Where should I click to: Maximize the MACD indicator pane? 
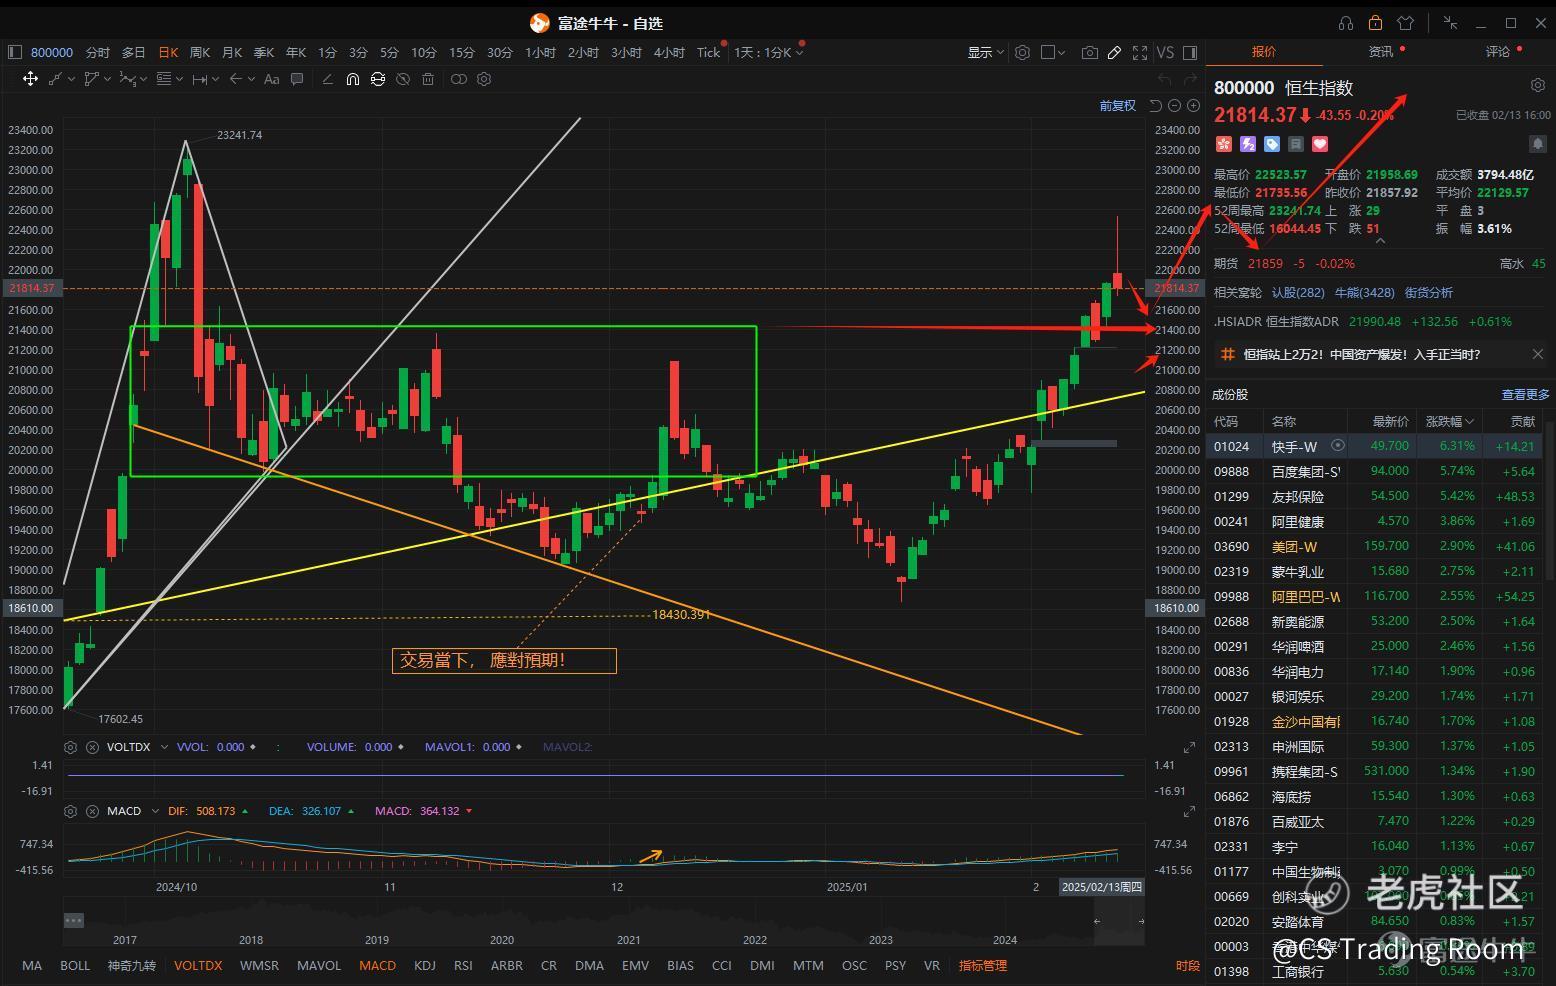point(1189,812)
